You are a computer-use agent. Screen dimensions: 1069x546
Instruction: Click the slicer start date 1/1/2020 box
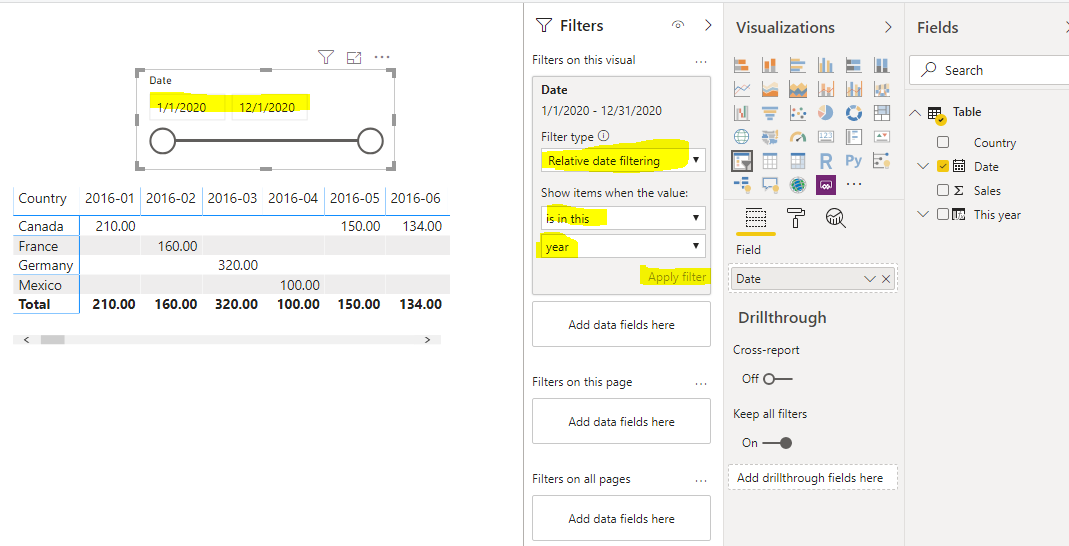187,107
